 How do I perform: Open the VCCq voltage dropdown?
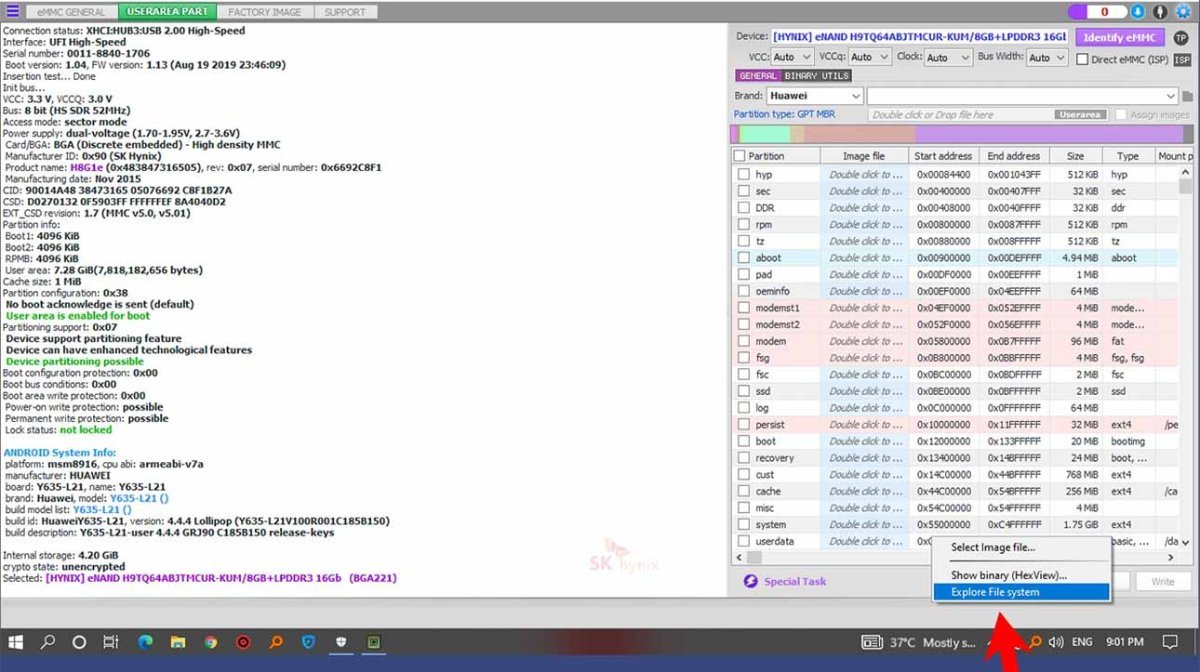pos(868,58)
